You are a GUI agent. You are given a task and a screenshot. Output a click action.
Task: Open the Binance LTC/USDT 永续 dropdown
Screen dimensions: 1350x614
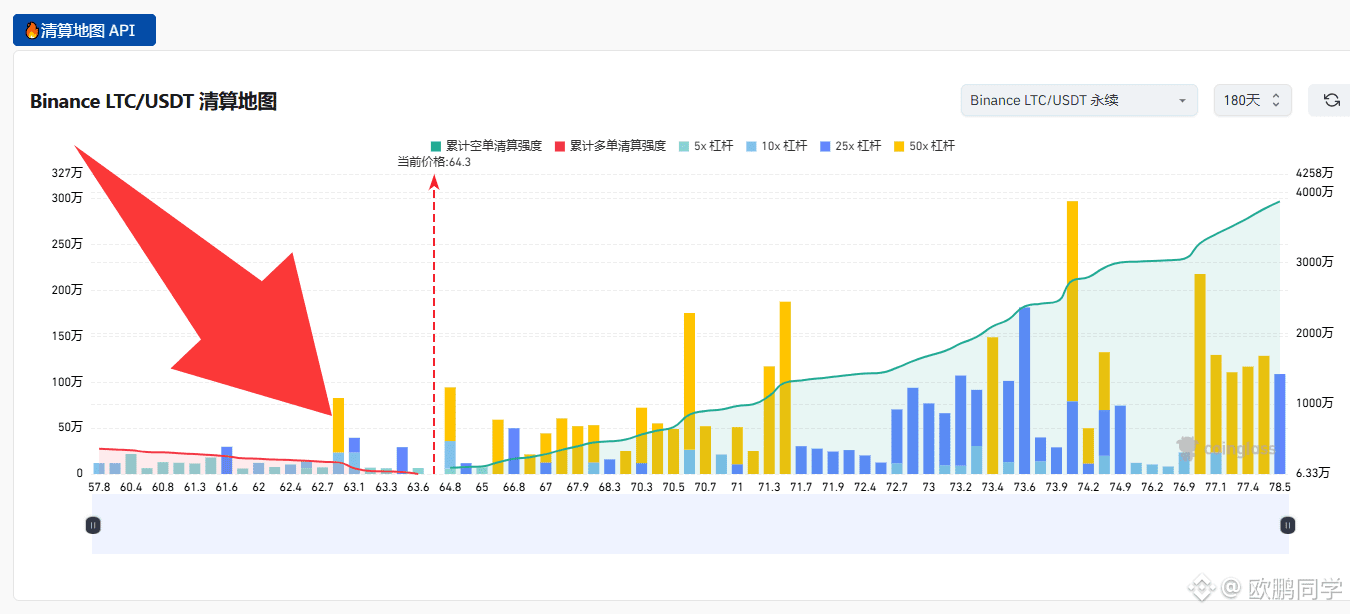coord(1079,100)
